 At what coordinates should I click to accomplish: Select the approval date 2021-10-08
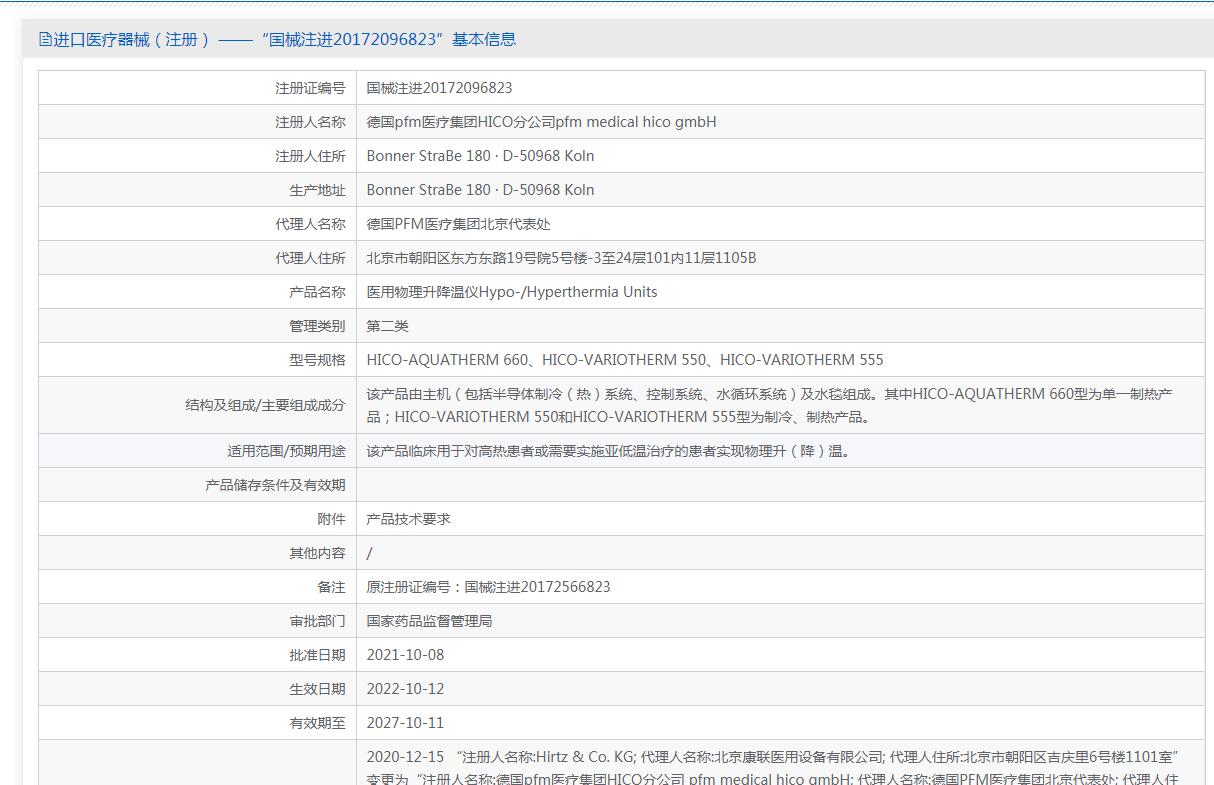pos(405,655)
